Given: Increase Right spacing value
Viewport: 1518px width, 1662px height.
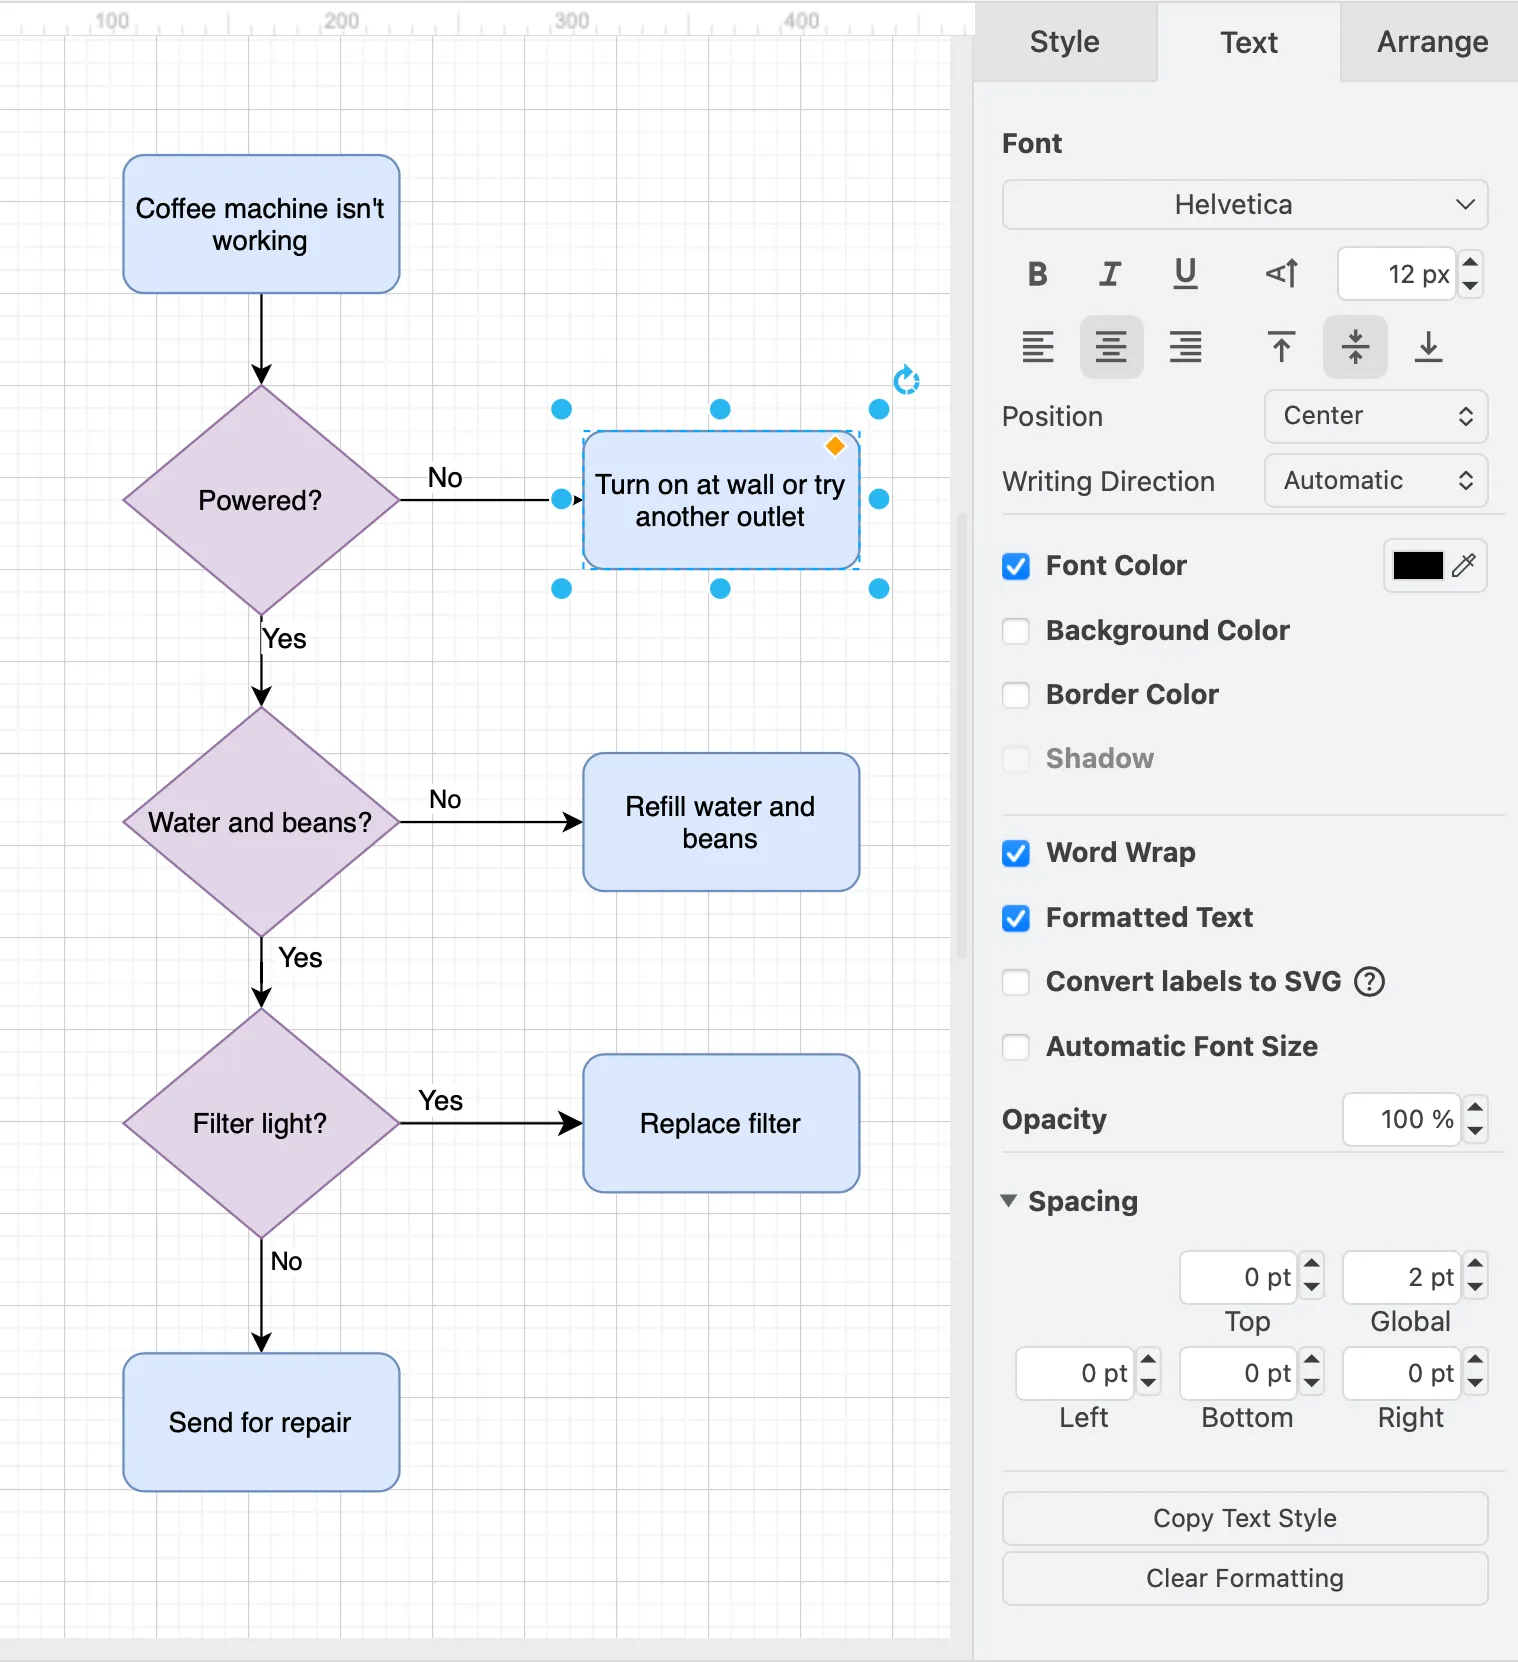Looking at the screenshot, I should coord(1475,1361).
